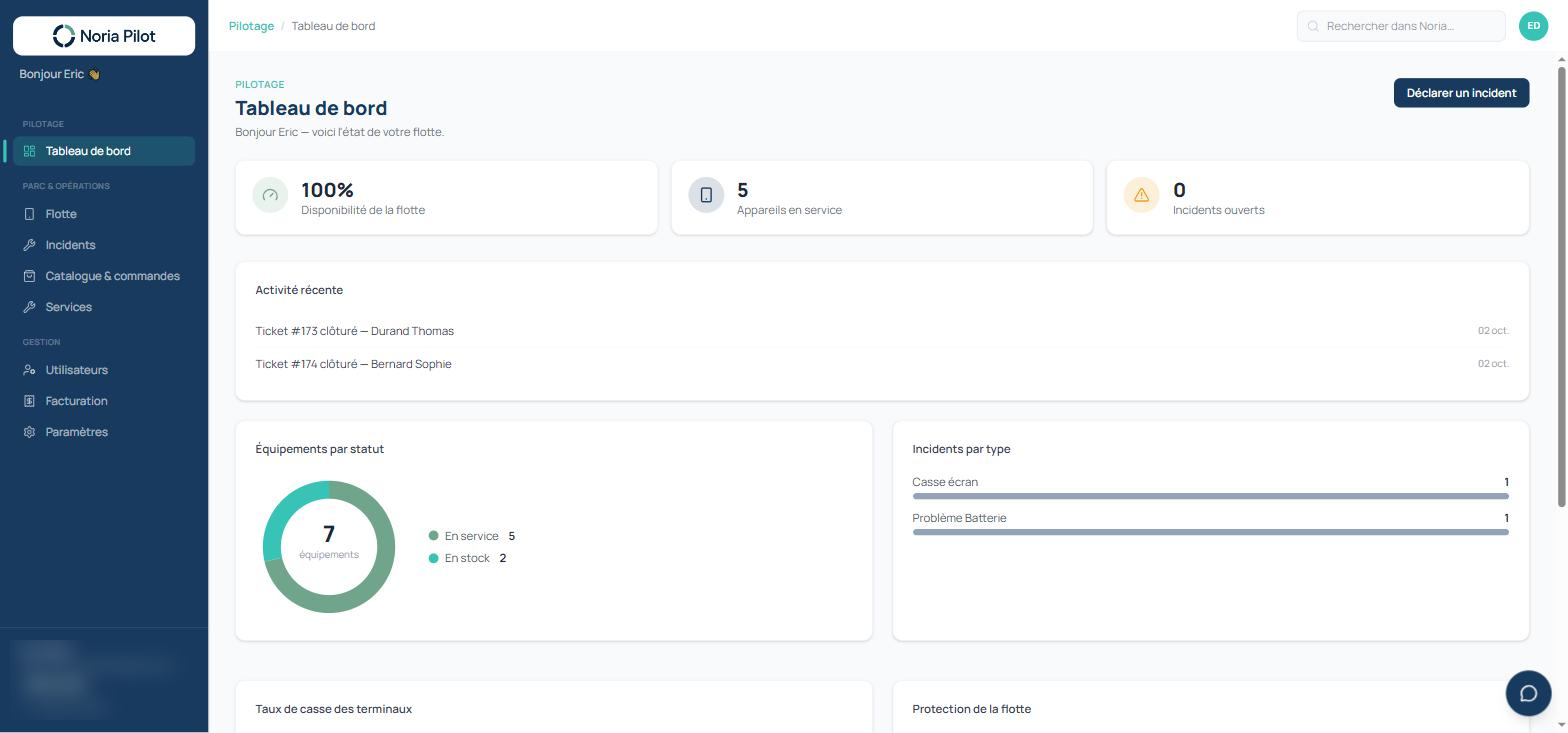Go to the Flotte section
The height and width of the screenshot is (733, 1568).
coord(104,214)
